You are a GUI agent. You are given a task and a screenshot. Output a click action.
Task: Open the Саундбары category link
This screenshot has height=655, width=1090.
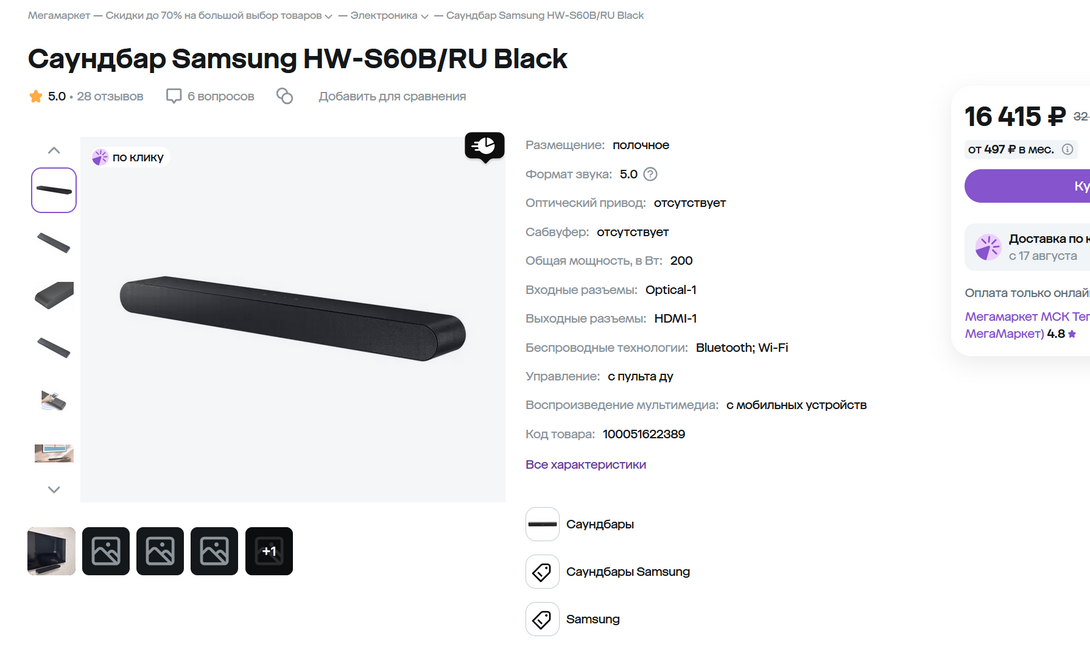coord(599,524)
